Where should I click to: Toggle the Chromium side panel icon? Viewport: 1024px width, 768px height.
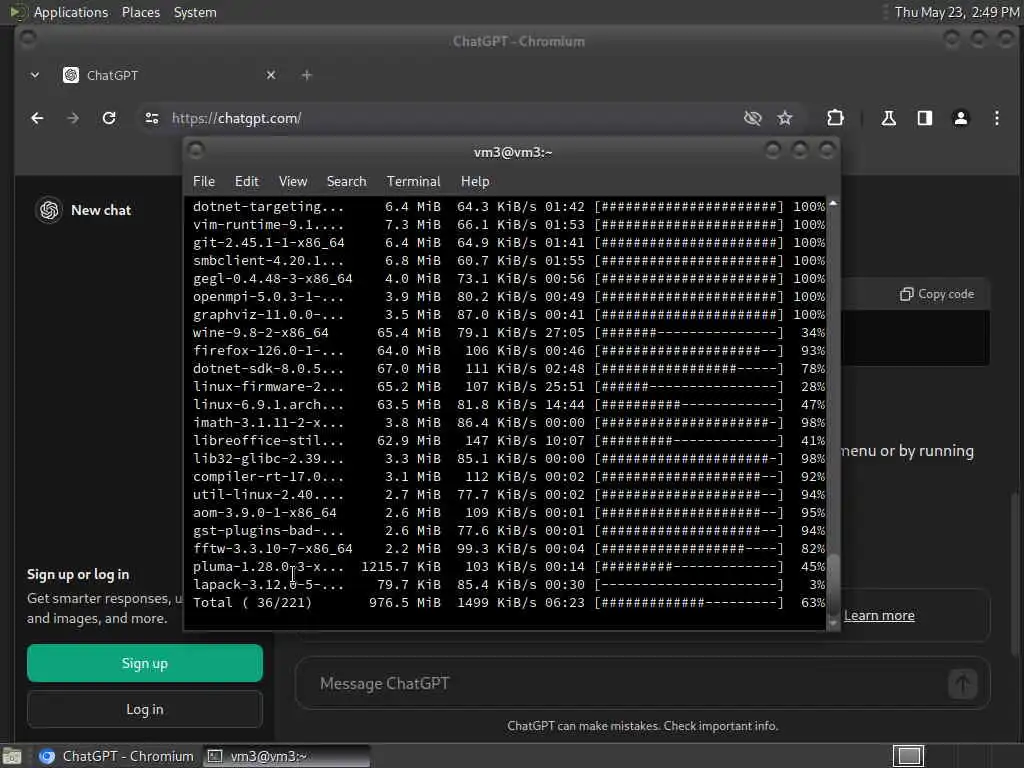pos(925,118)
